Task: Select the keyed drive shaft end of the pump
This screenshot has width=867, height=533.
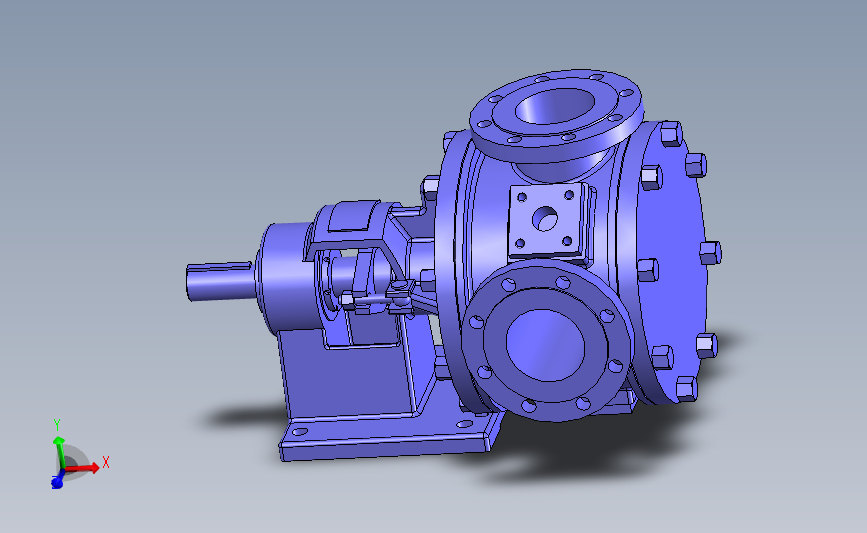Action: click(220, 281)
